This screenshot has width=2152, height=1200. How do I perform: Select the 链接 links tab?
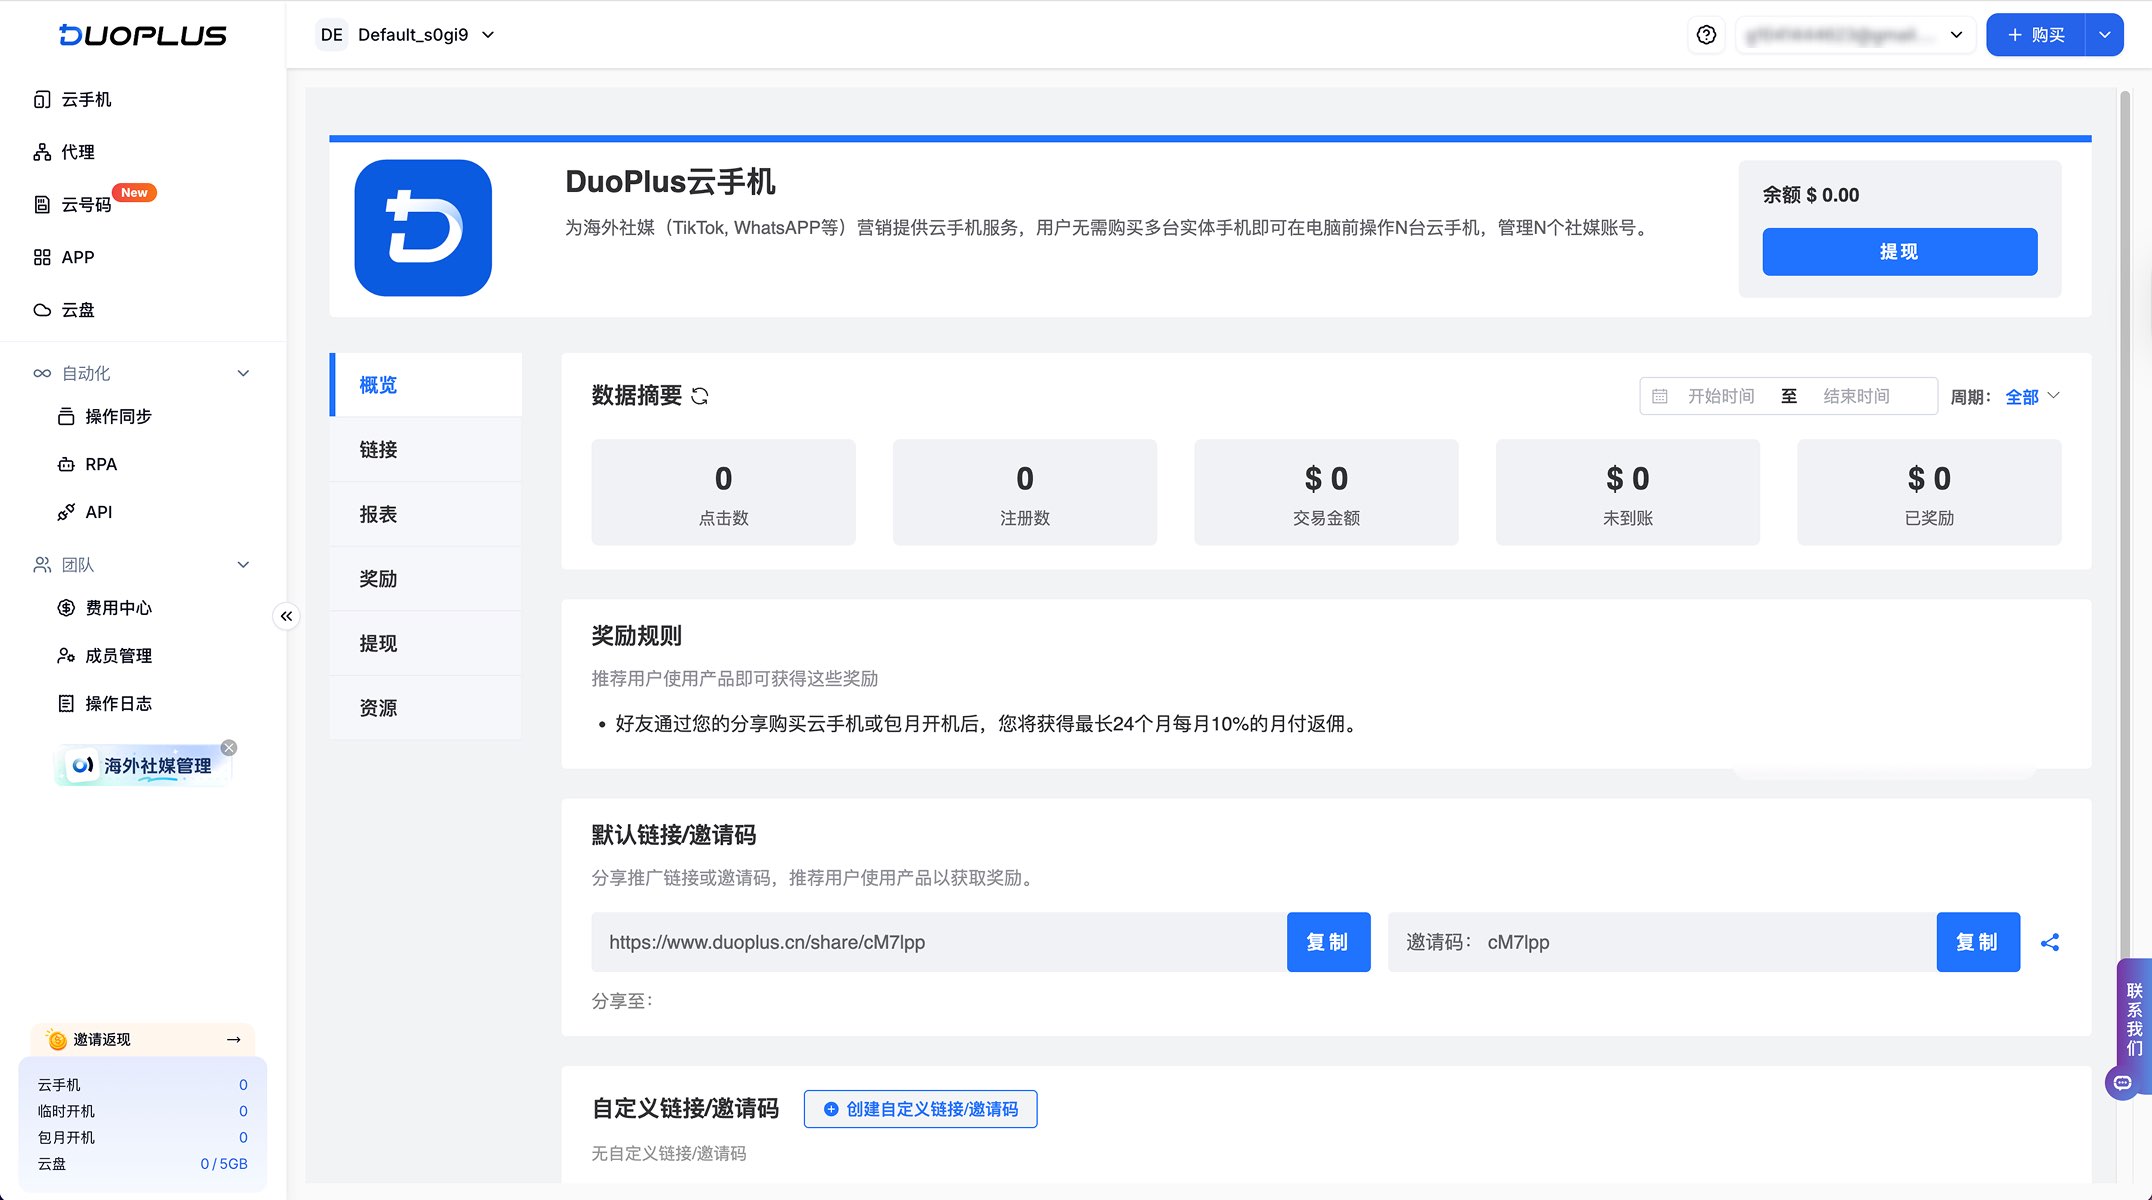click(426, 450)
